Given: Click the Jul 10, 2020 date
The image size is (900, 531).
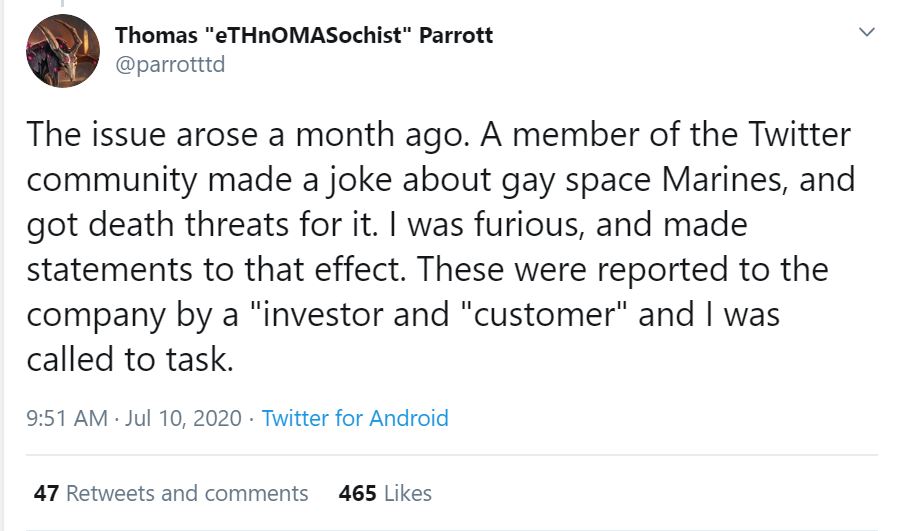Looking at the screenshot, I should (184, 418).
